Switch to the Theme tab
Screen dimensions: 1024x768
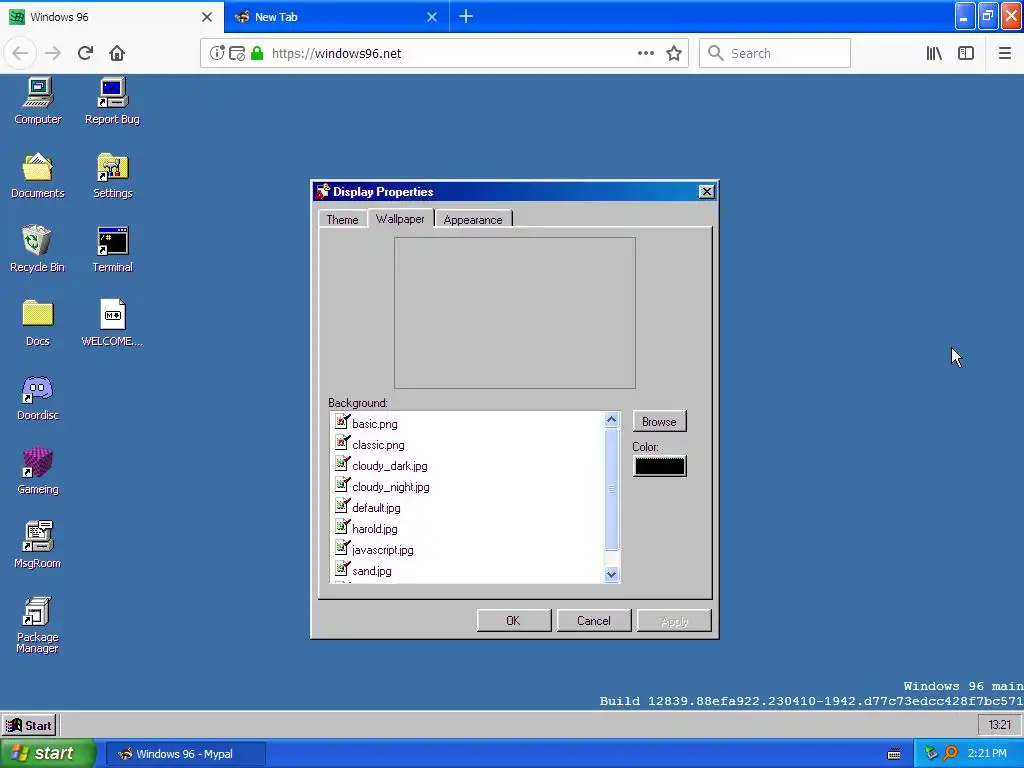(342, 219)
